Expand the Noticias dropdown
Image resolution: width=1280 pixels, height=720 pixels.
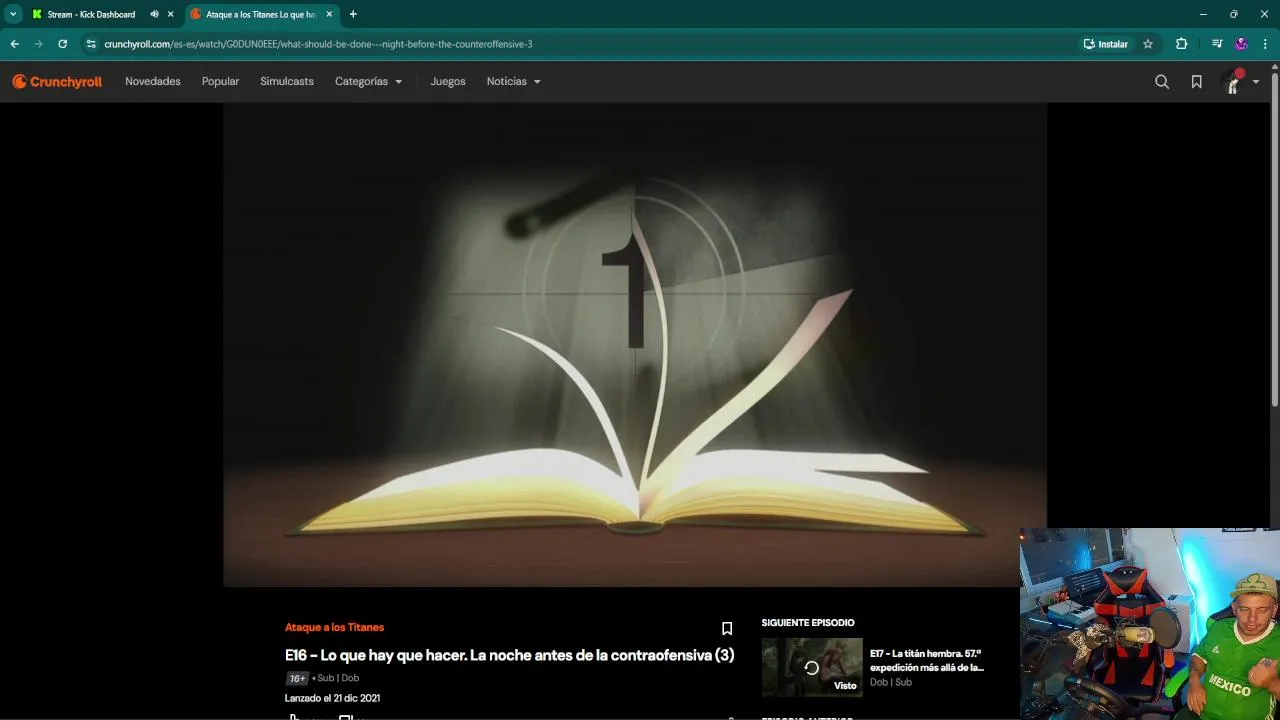pyautogui.click(x=513, y=82)
